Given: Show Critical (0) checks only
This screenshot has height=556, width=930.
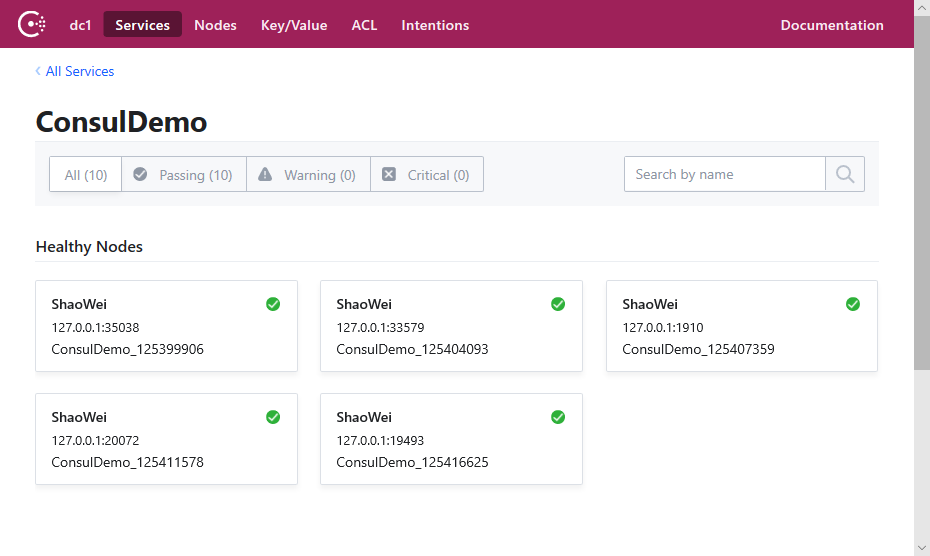Looking at the screenshot, I should [426, 175].
